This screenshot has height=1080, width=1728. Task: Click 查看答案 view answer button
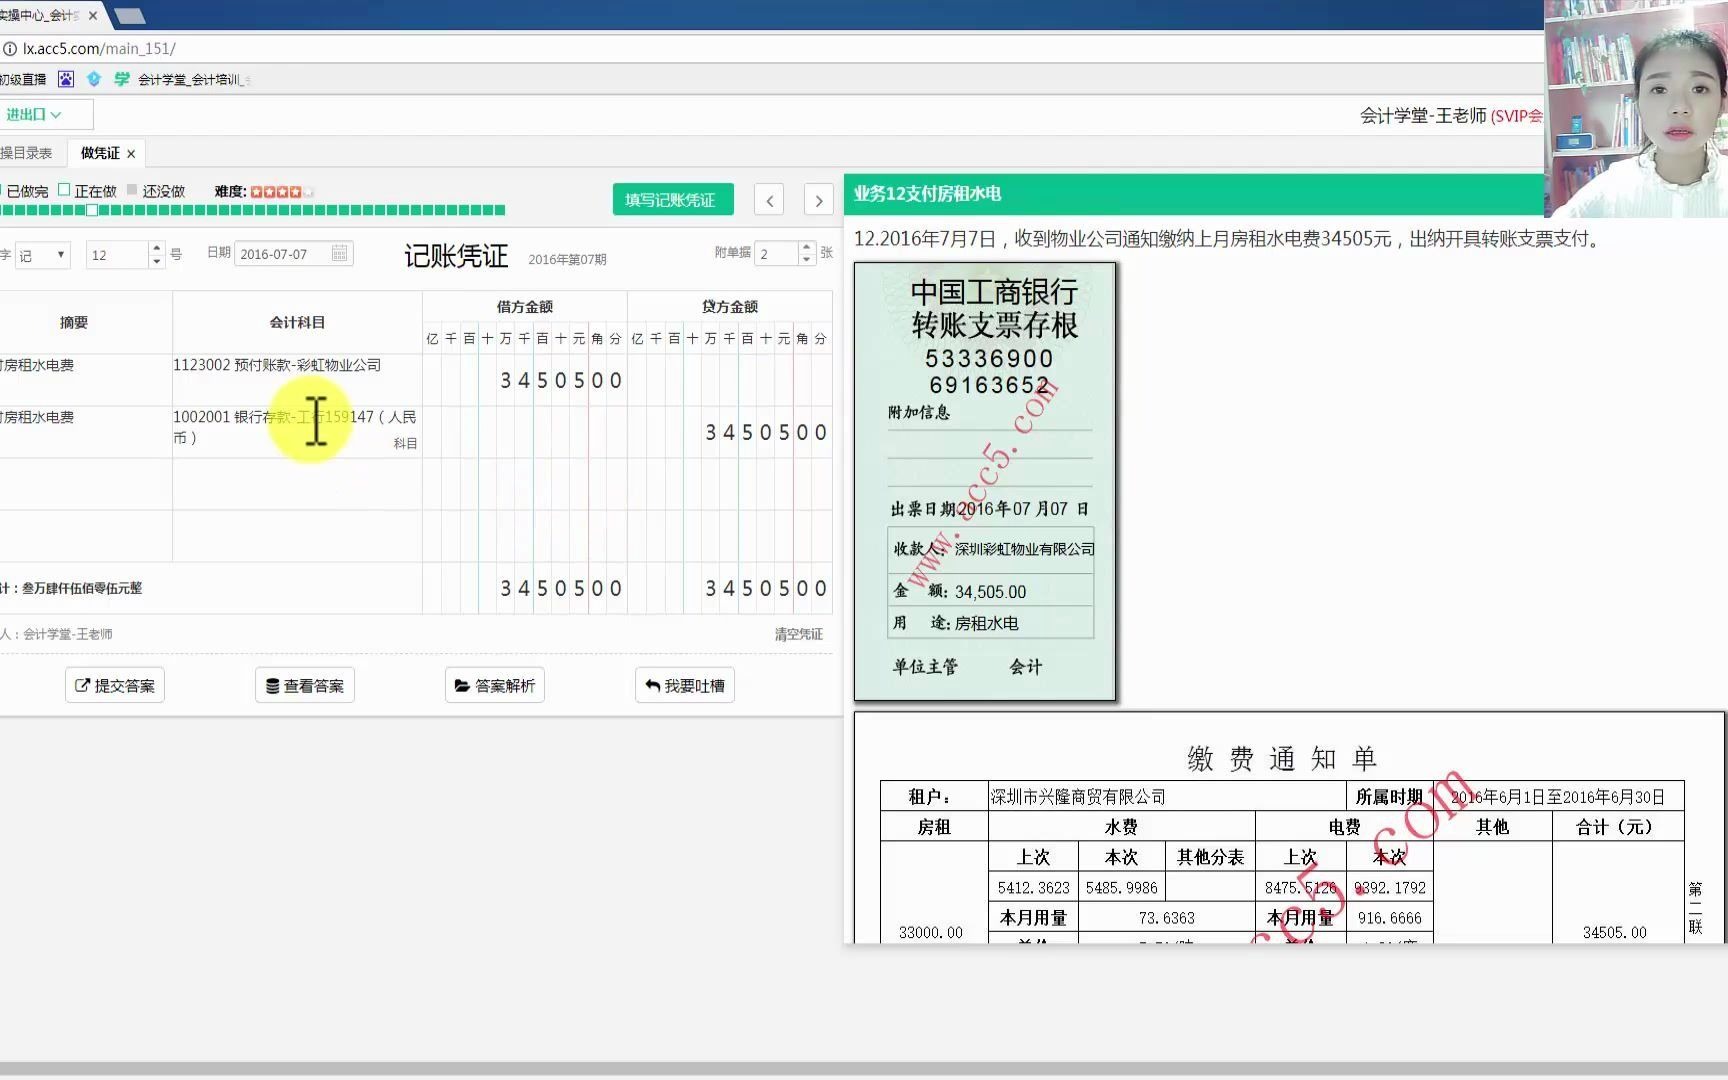(305, 685)
